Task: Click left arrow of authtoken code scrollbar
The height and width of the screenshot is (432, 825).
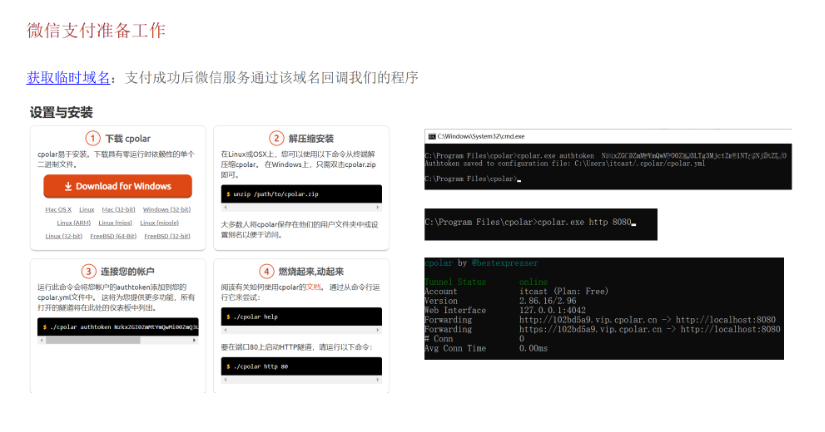Action: tap(41, 340)
